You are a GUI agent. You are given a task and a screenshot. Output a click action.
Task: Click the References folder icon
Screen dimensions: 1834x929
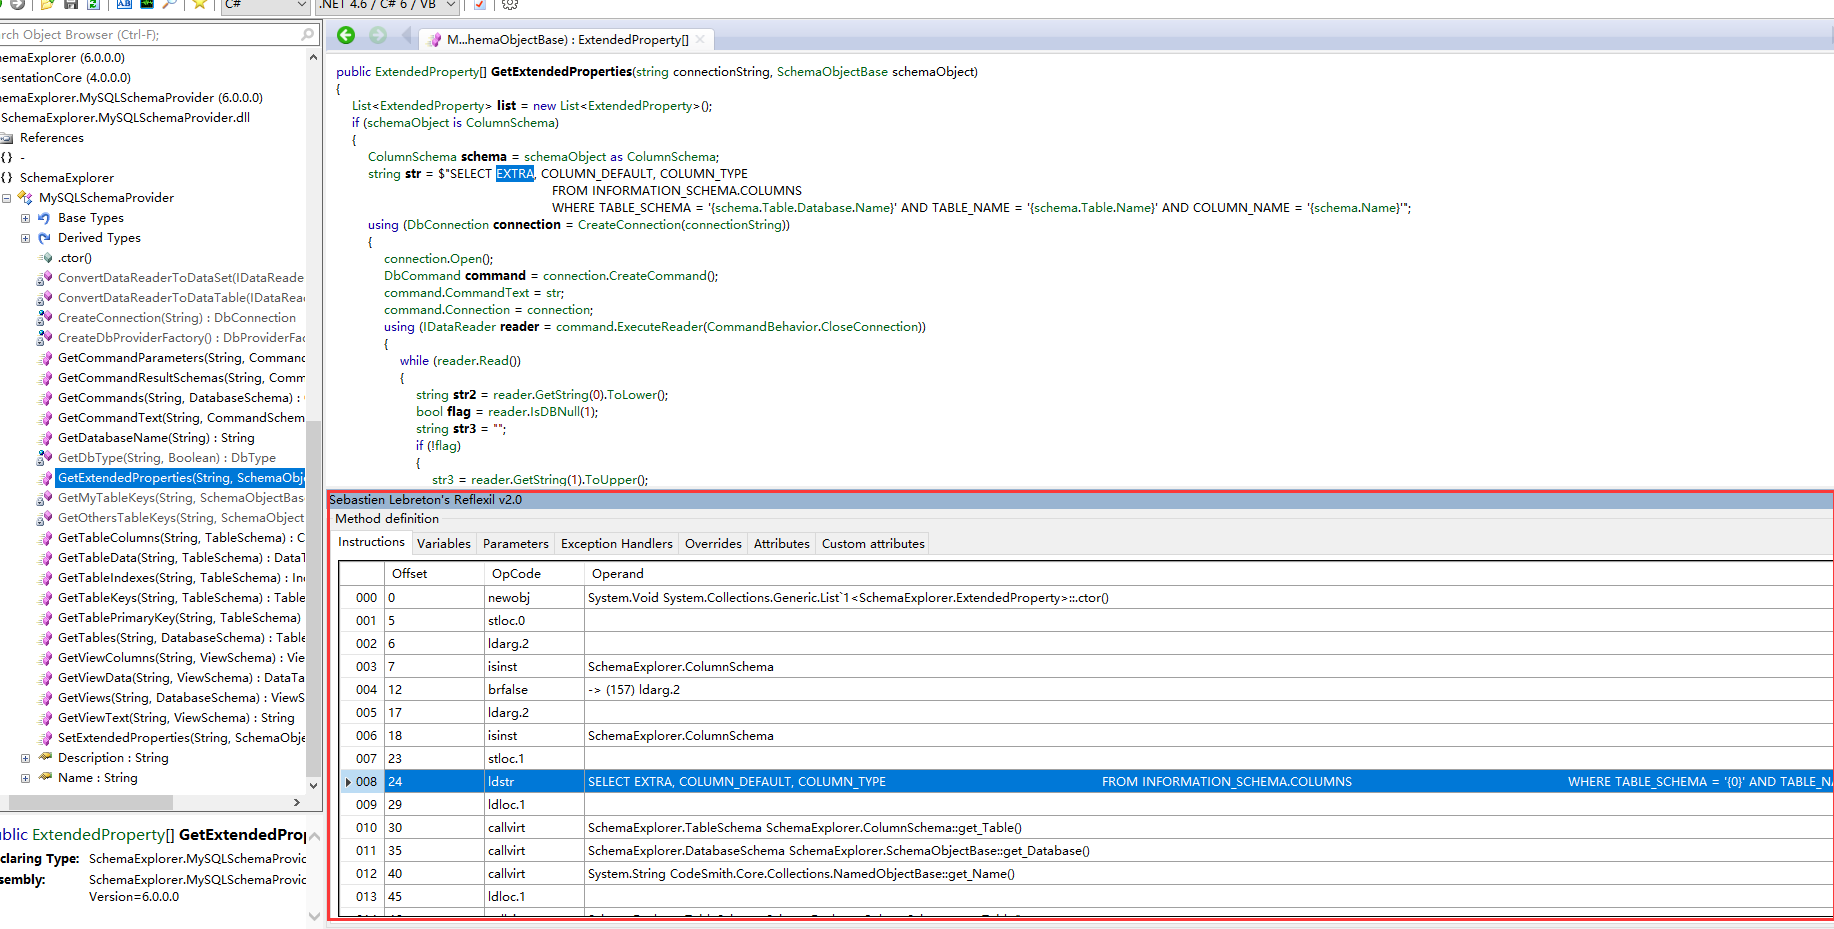click(x=6, y=138)
